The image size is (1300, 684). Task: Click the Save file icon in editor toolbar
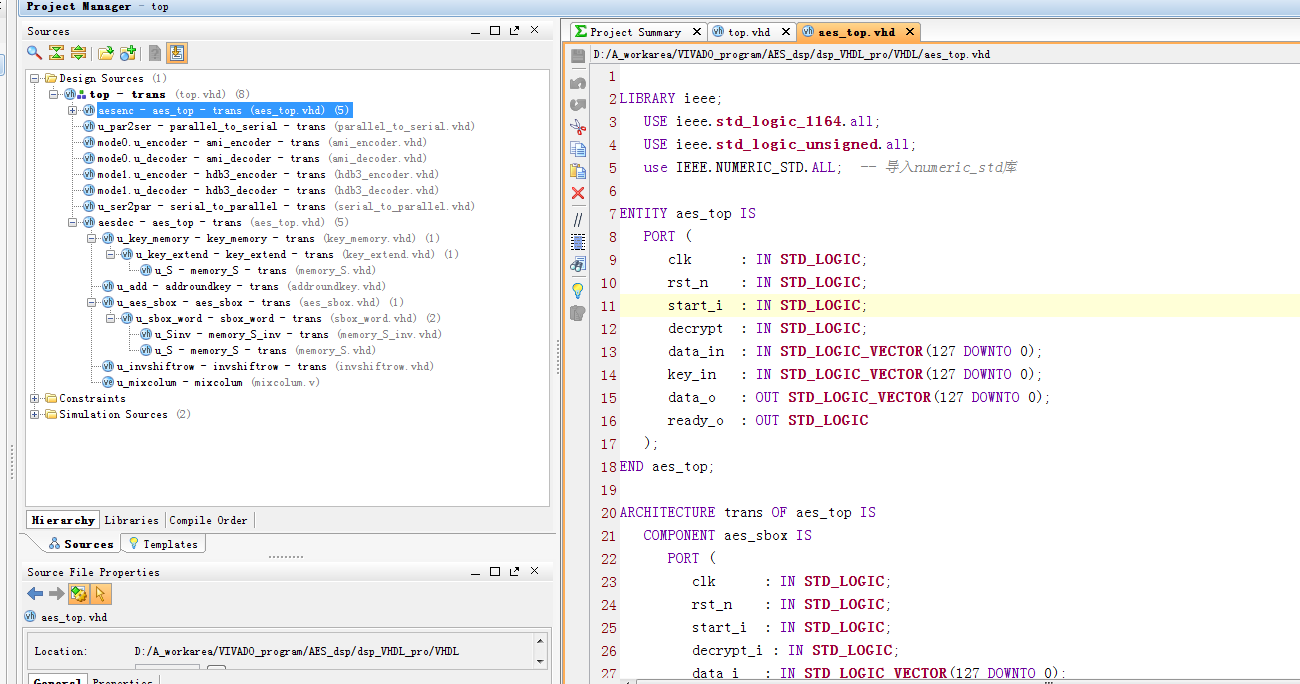578,58
